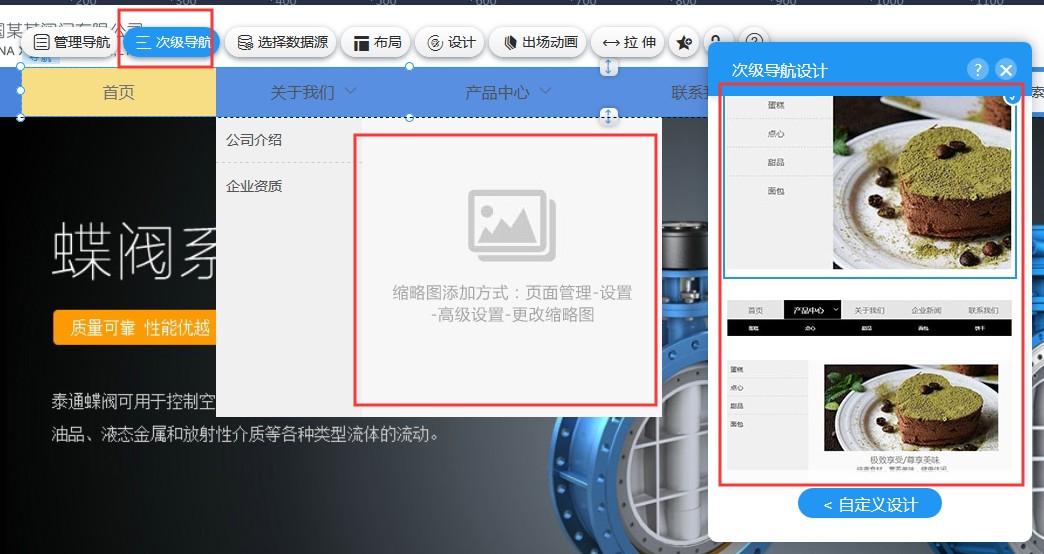Select the 首页 navigation item

[x=119, y=92]
